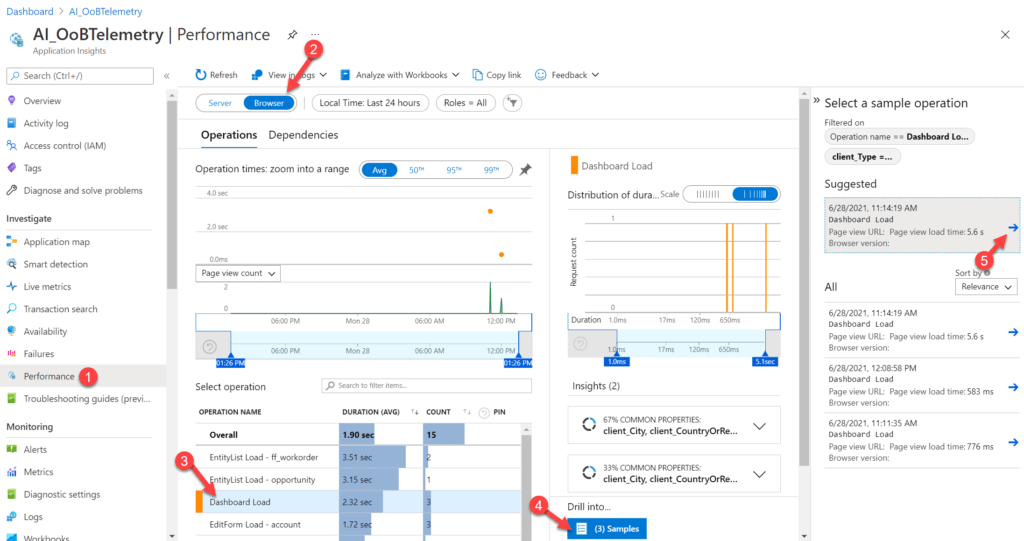Collapse the sample operation panel
Screen dimensions: 1024x541
816,101
